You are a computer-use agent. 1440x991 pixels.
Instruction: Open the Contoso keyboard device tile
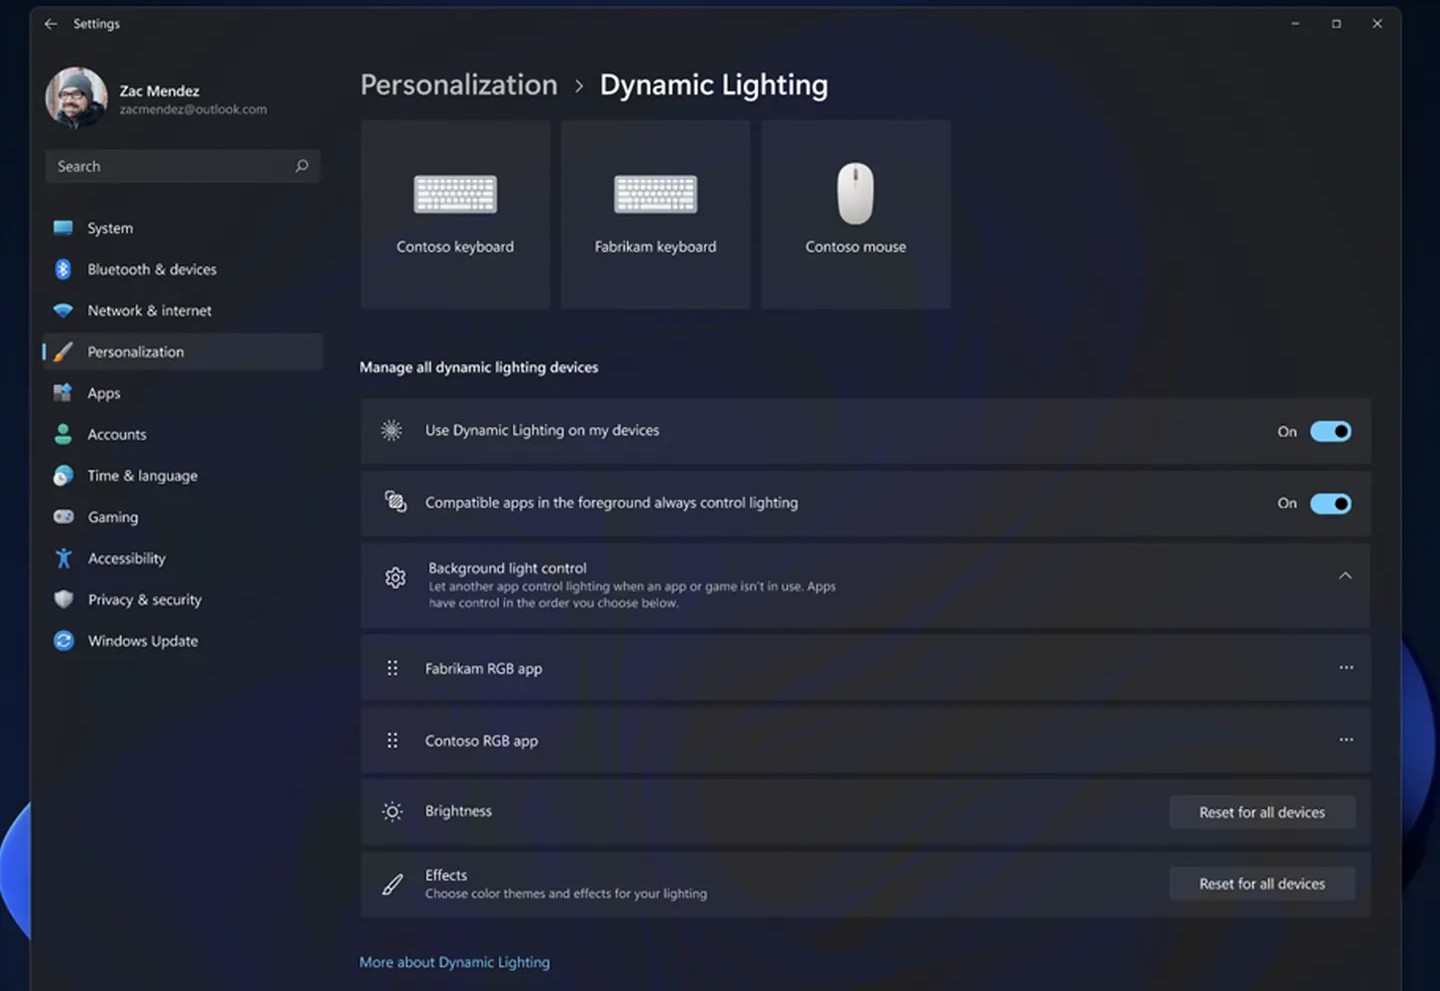click(x=455, y=214)
